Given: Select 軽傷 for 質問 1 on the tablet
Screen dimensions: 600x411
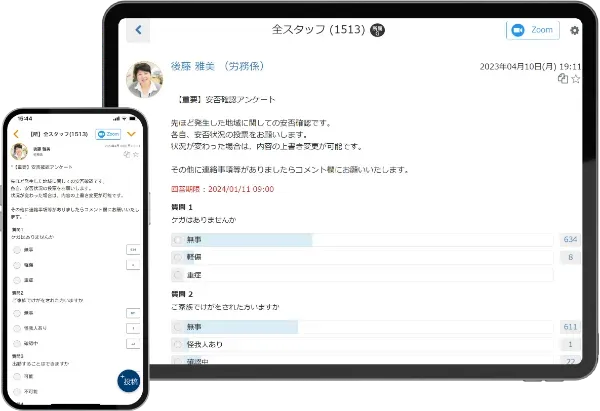Looking at the screenshot, I should pos(178,257).
